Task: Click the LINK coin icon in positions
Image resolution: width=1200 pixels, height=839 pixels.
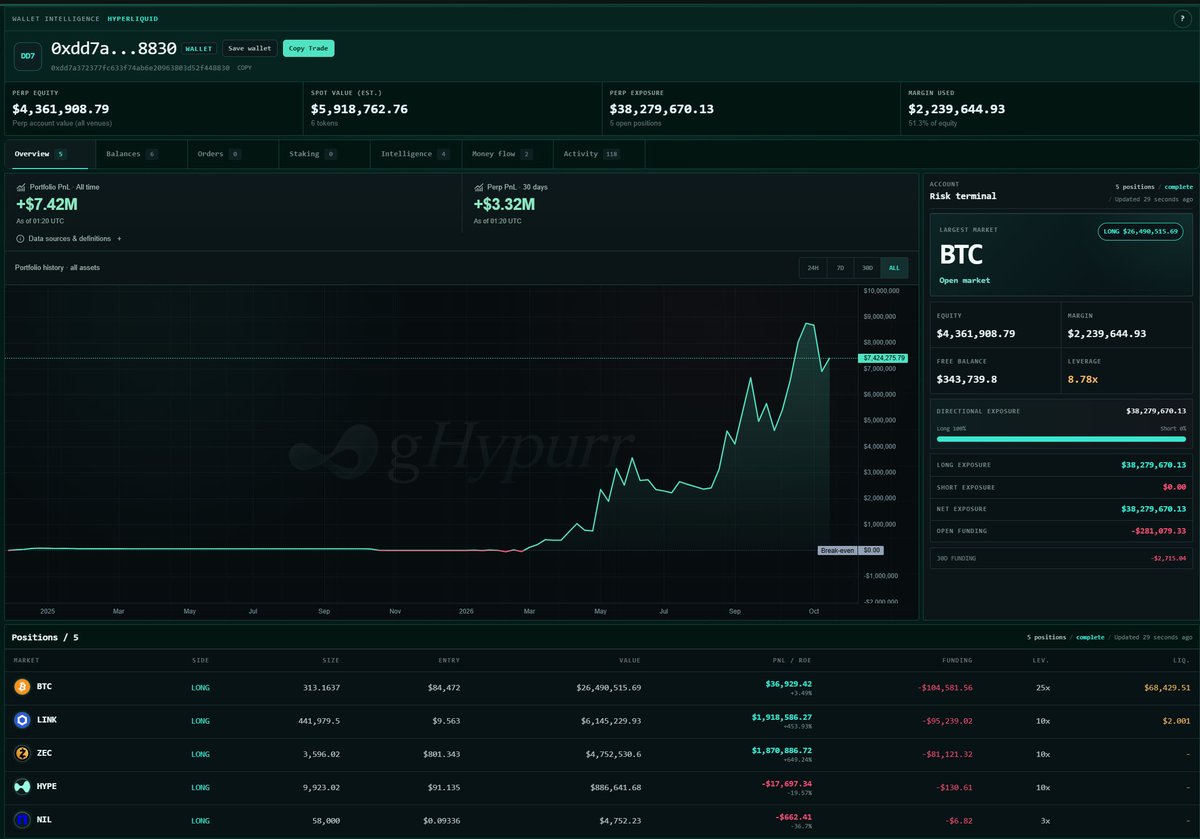Action: pos(22,720)
